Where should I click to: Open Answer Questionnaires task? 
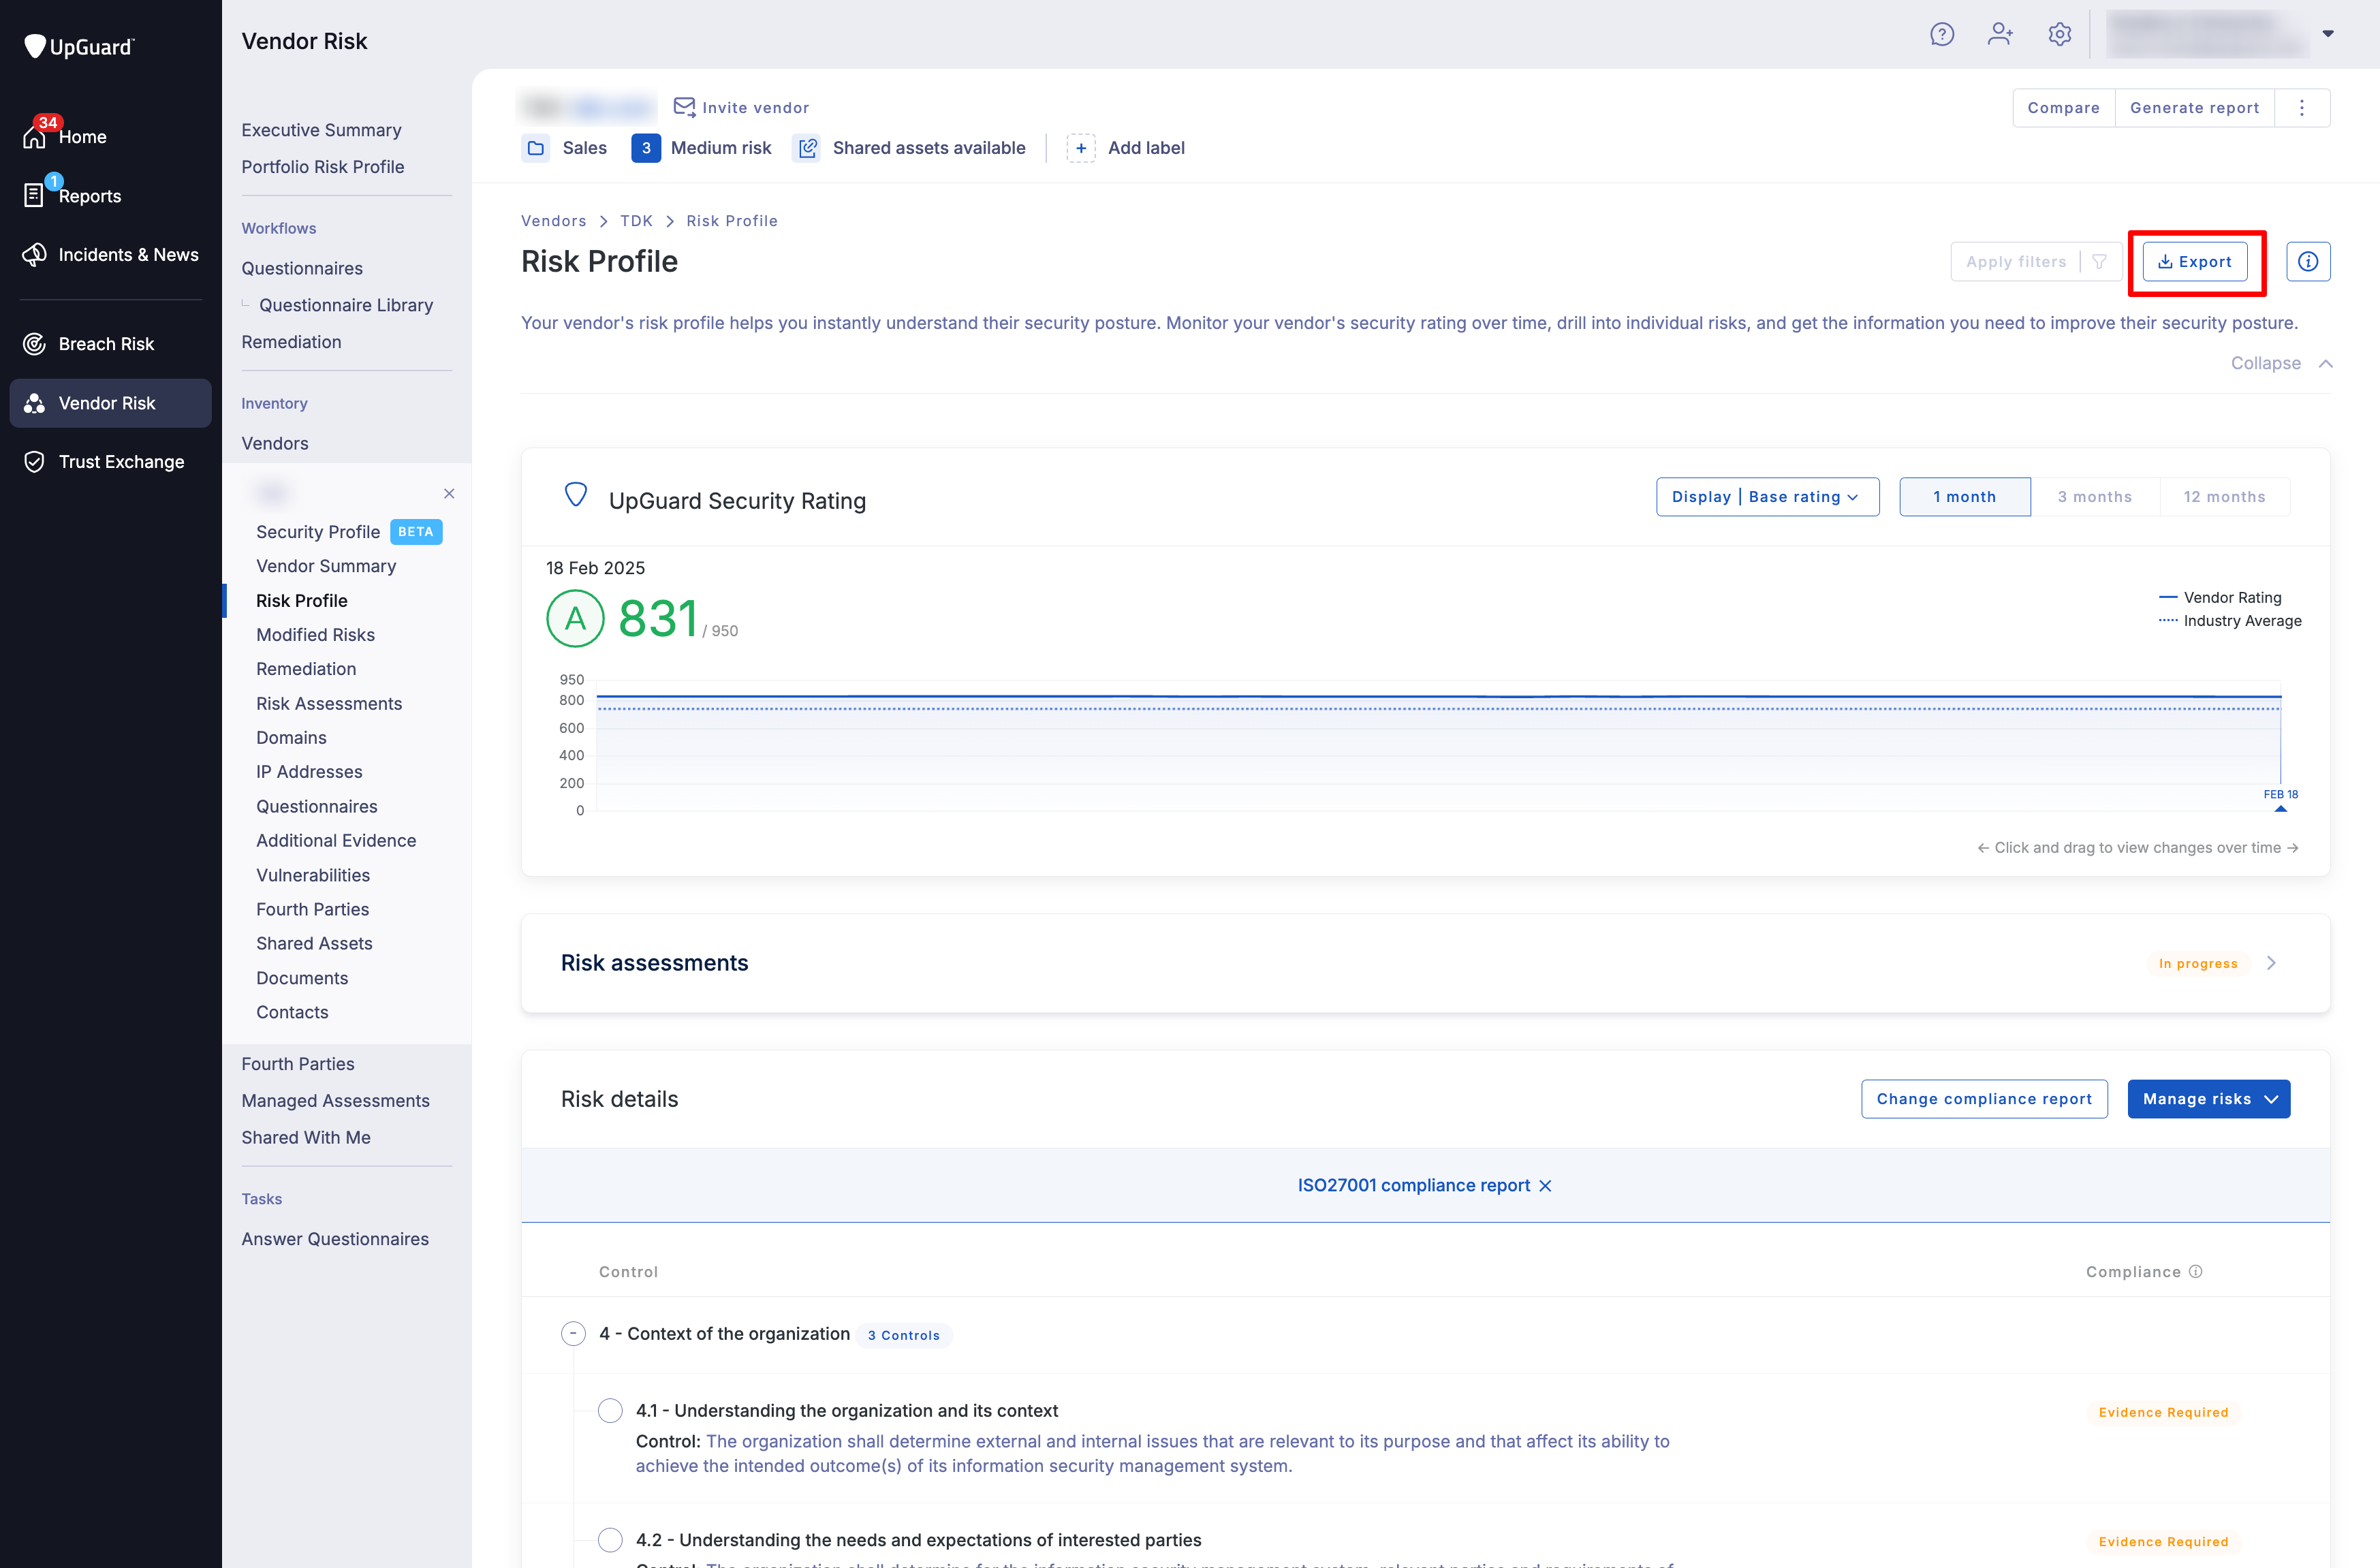(x=335, y=1239)
